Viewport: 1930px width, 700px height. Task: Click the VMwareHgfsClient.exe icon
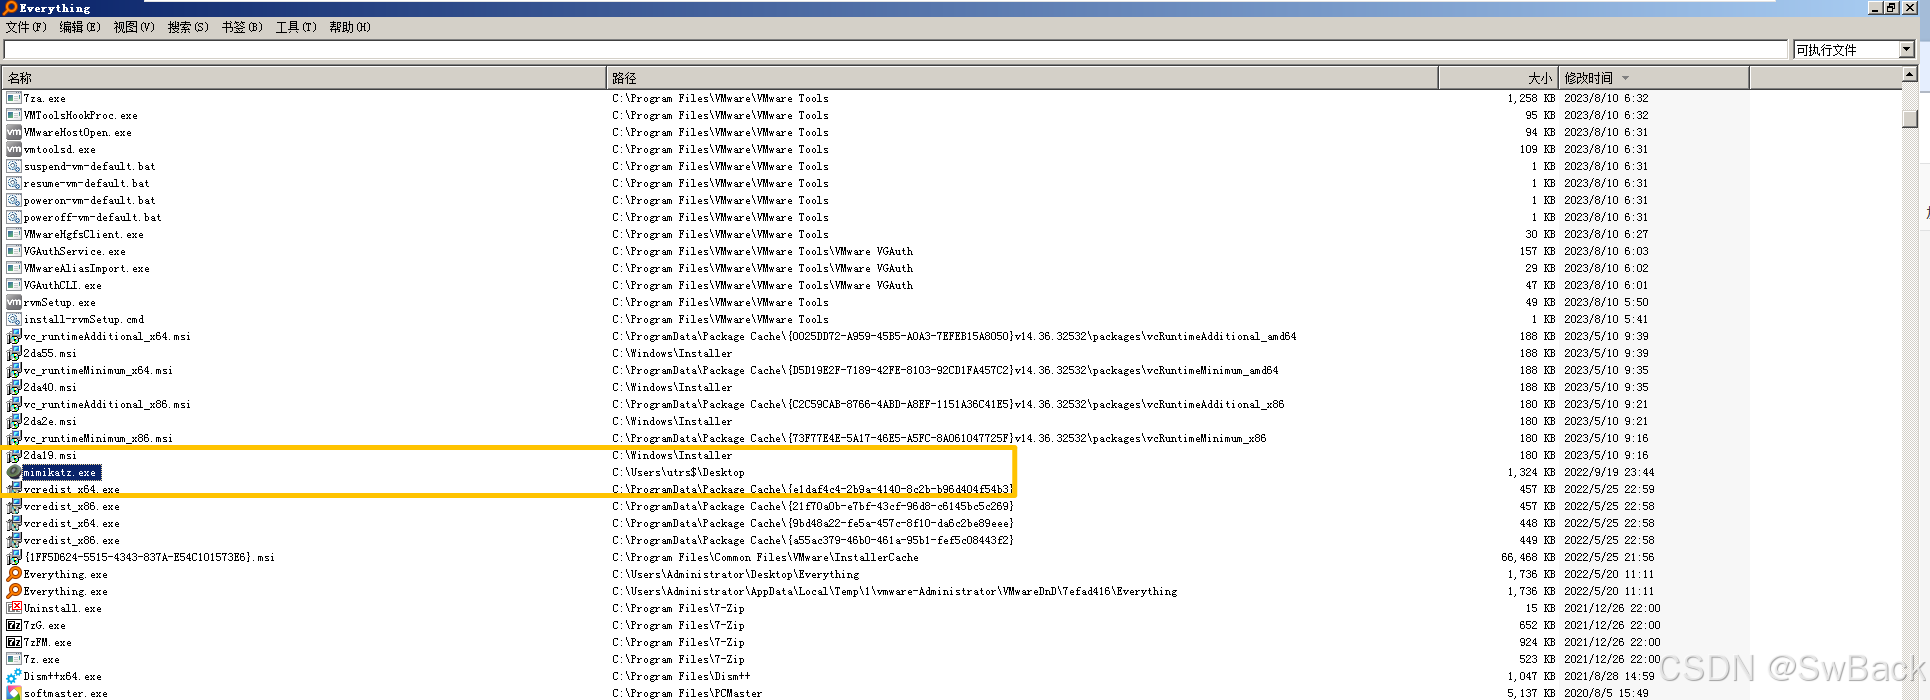tap(14, 234)
